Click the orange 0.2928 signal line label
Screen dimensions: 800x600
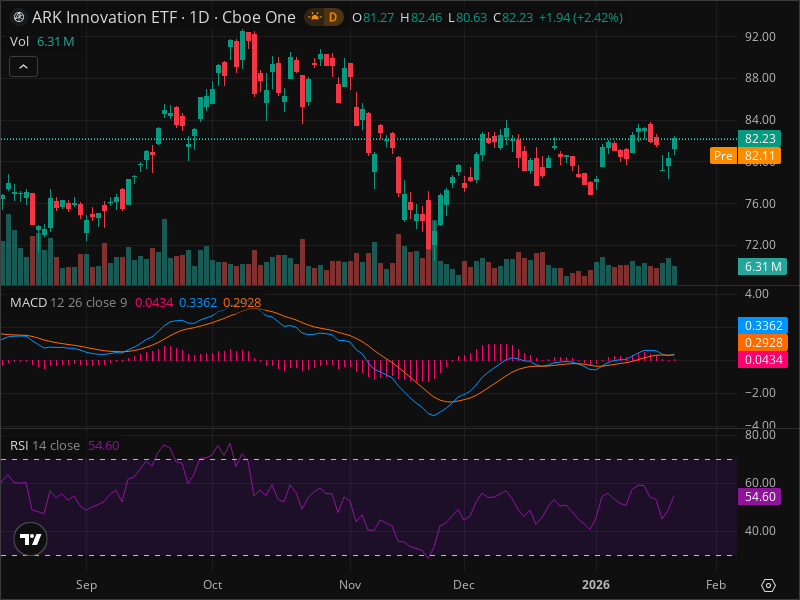tap(763, 342)
